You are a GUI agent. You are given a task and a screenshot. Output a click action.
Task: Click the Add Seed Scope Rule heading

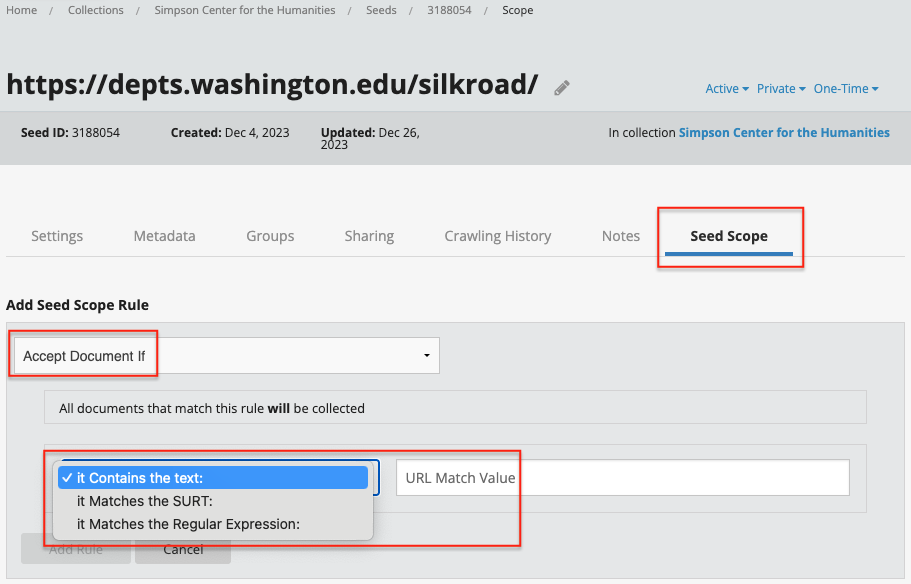tap(77, 305)
